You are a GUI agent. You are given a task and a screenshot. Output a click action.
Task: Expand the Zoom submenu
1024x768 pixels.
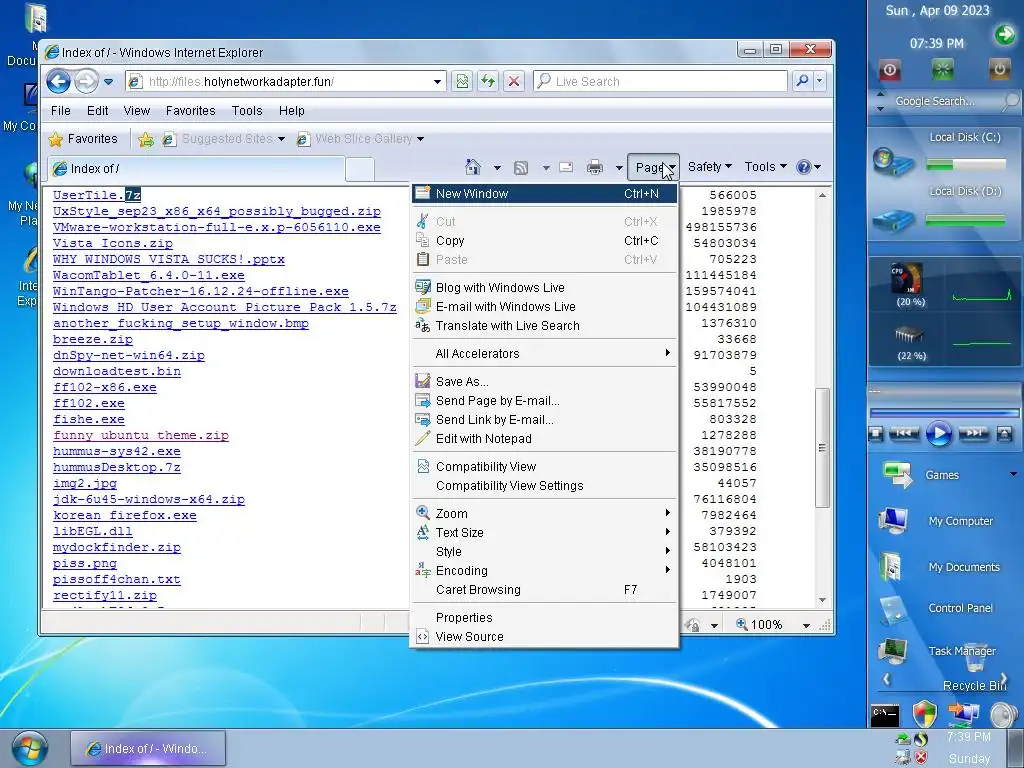[543, 513]
